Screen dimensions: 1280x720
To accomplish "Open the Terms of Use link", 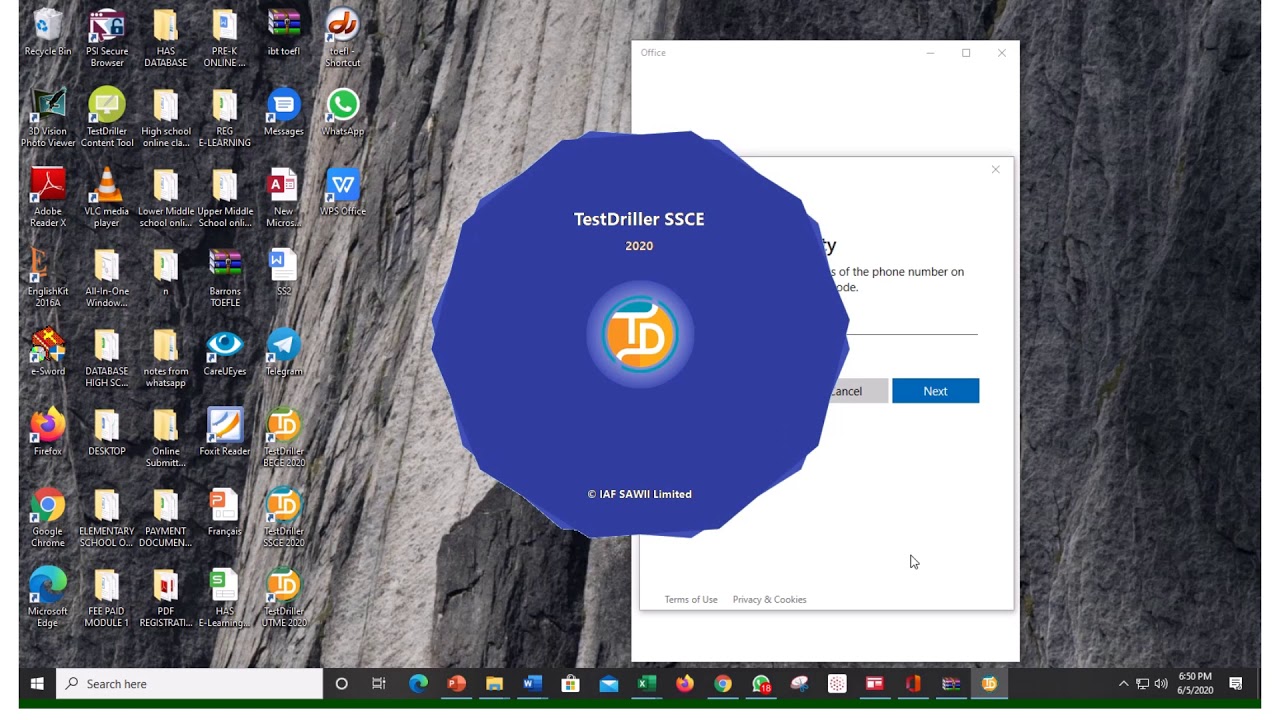I will pyautogui.click(x=691, y=600).
